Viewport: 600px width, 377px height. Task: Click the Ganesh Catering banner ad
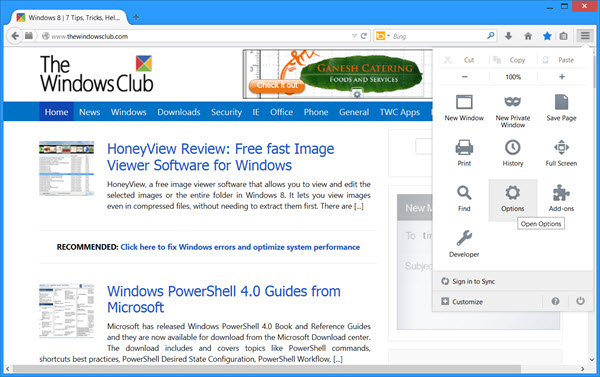tap(337, 74)
